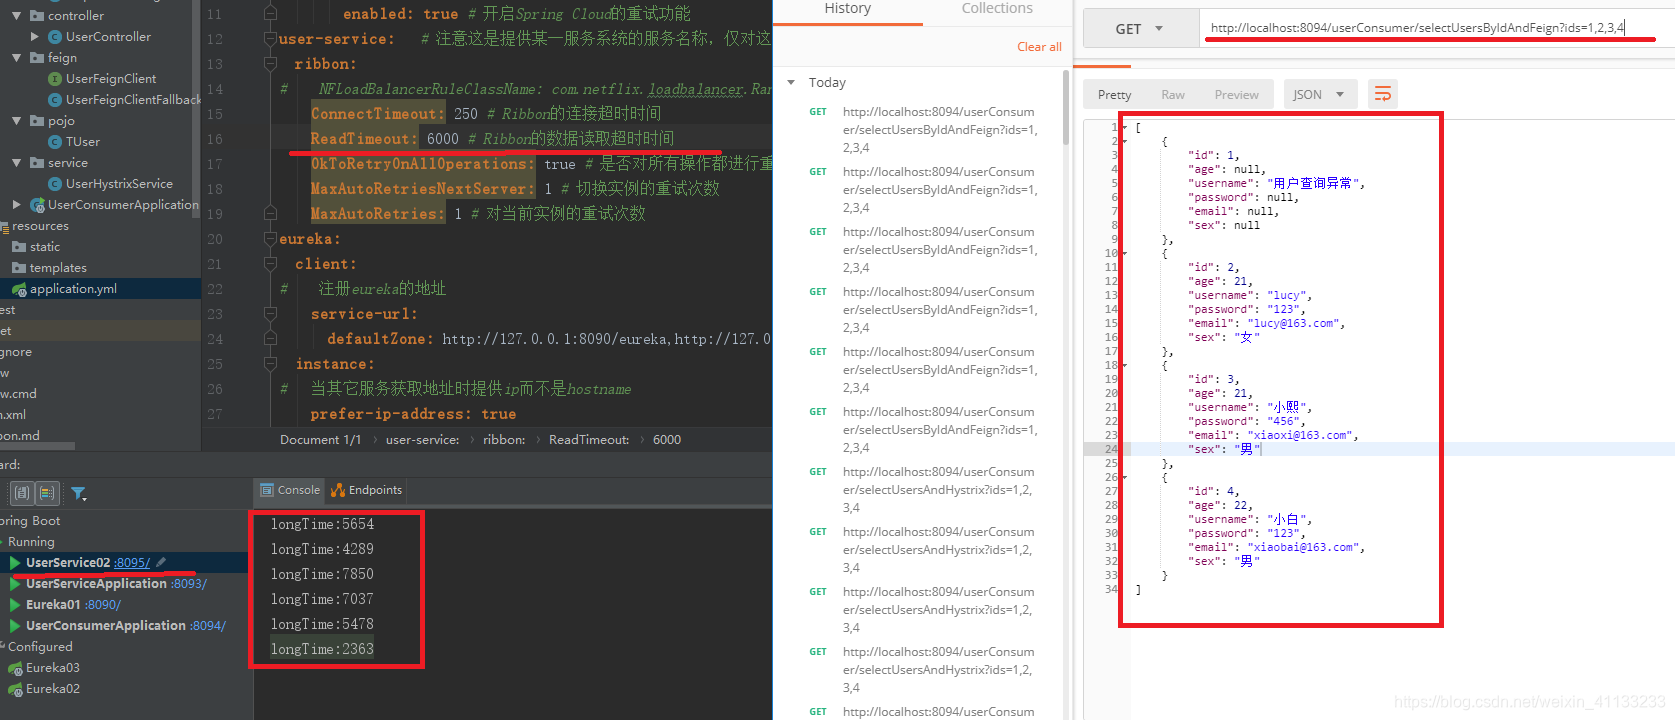
Task: Click green run icon of UserConsumerApplication
Action: coord(15,625)
